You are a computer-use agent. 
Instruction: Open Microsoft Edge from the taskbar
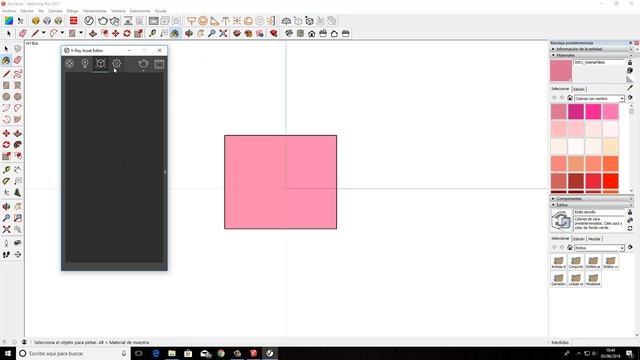point(156,353)
